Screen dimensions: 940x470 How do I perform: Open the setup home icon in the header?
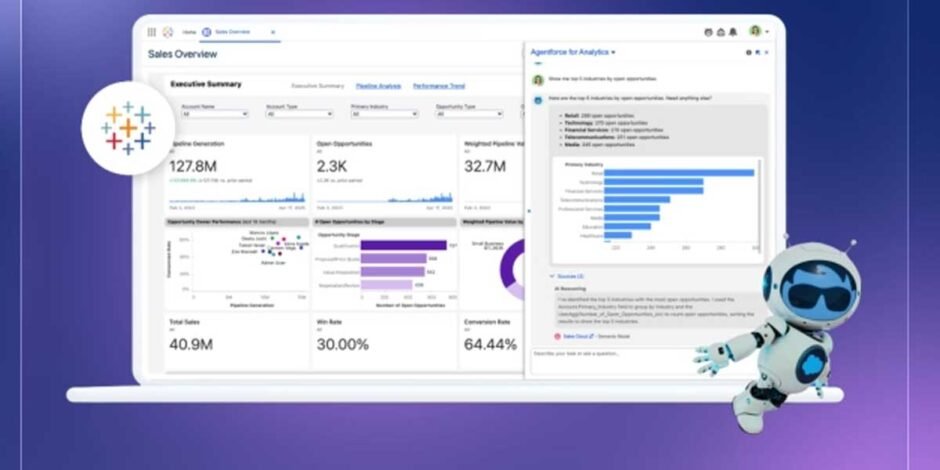coord(721,32)
